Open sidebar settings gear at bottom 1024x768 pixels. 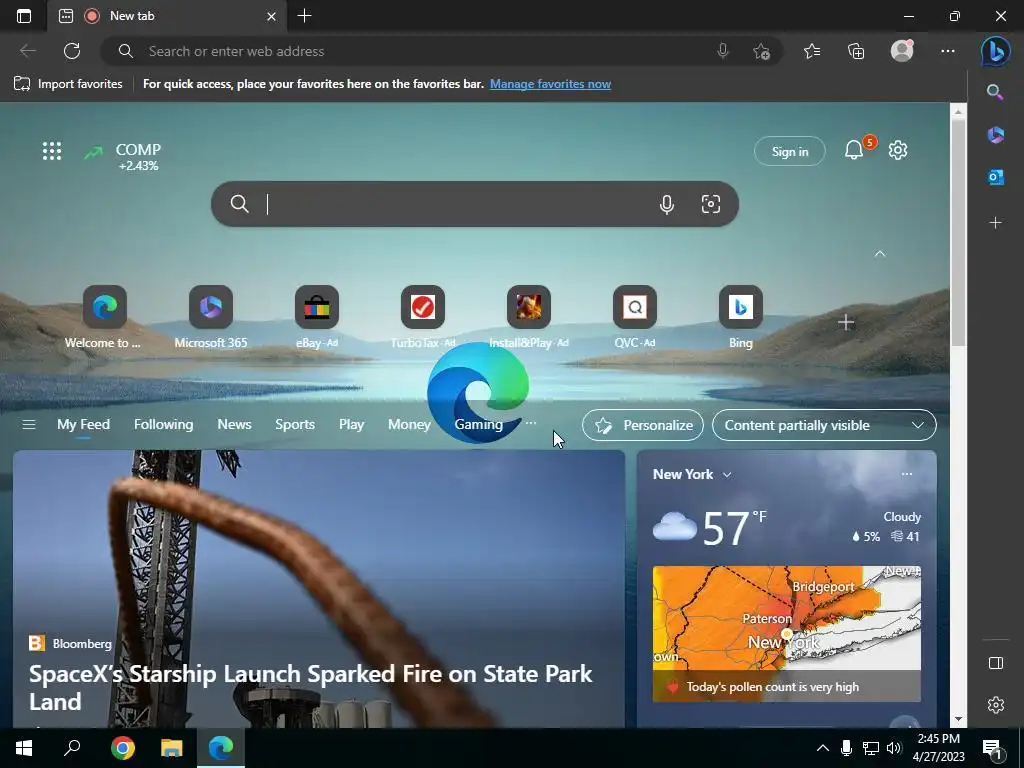click(x=995, y=705)
